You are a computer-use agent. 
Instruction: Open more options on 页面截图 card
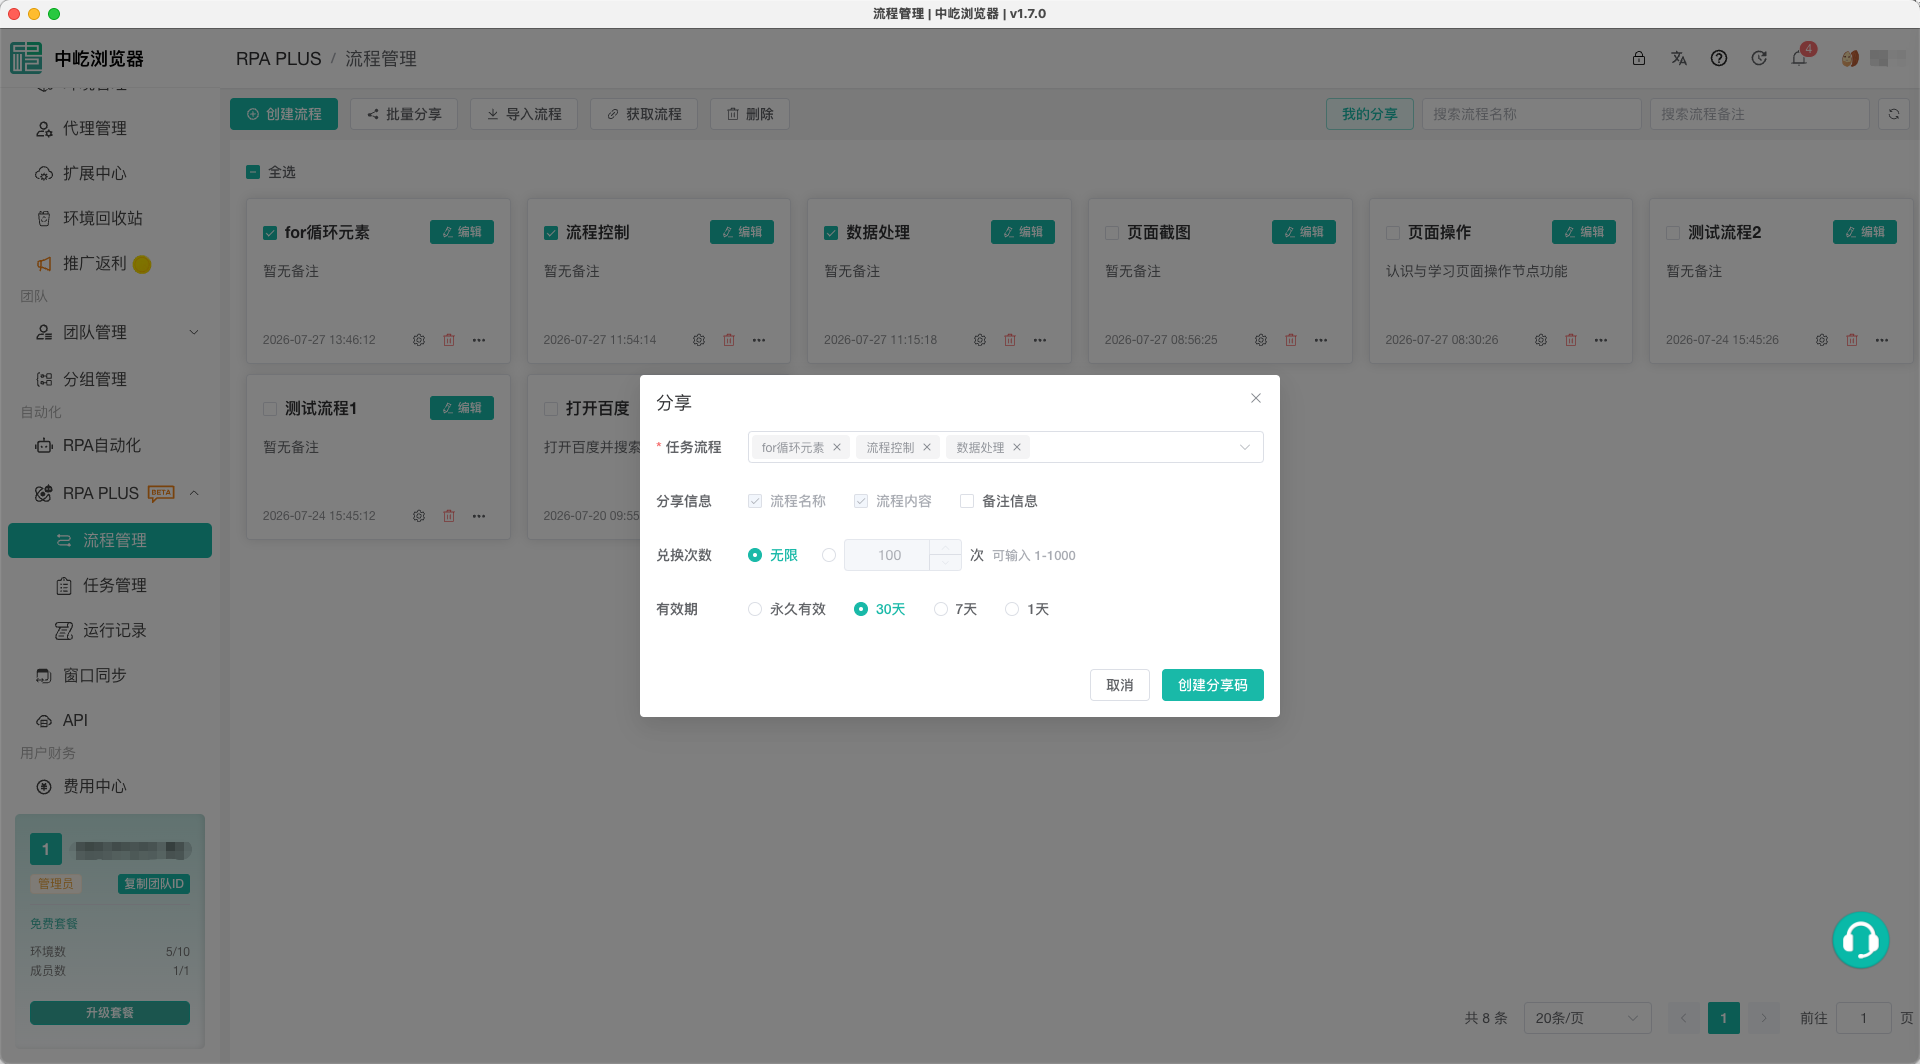click(1321, 340)
